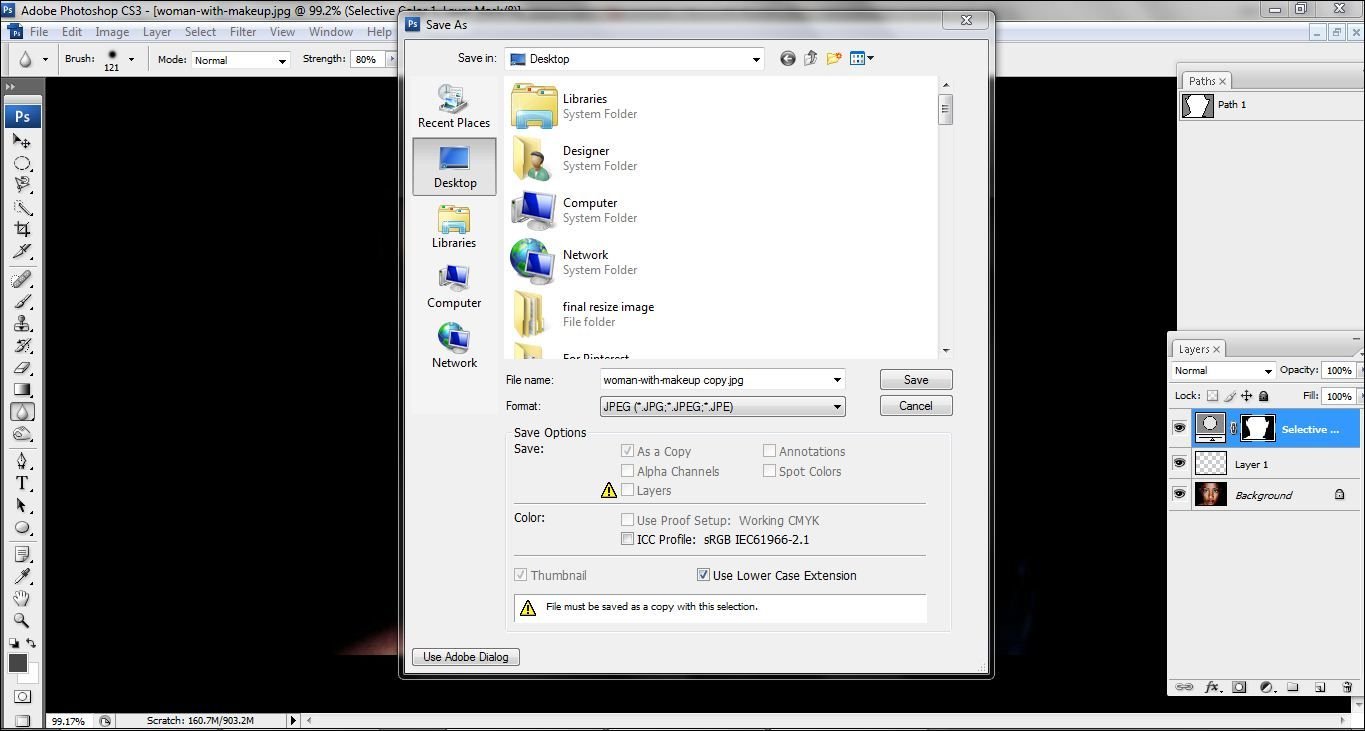Click the Use Adobe Dialog button
This screenshot has width=1365, height=731.
click(x=465, y=657)
